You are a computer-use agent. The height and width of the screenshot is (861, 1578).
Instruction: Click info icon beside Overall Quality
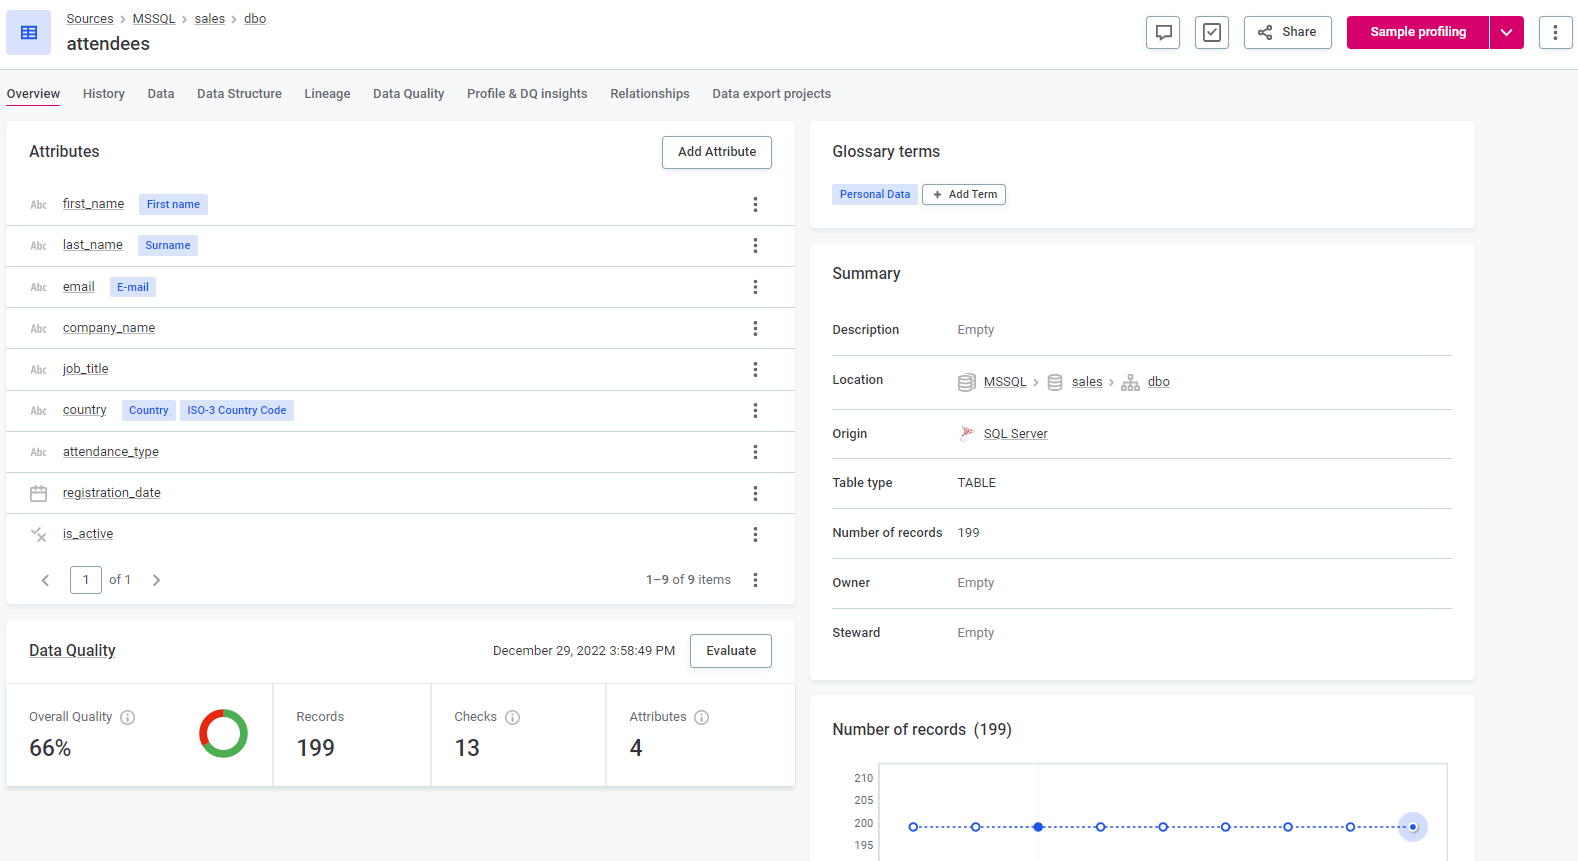128,717
